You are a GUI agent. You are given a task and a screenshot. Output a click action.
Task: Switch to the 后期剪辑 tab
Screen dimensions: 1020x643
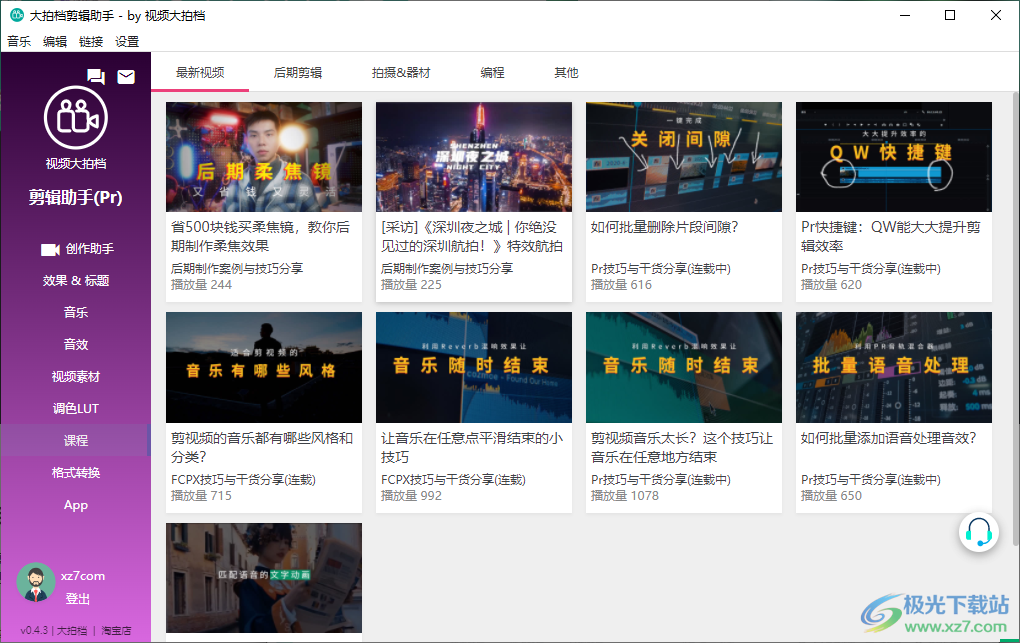[298, 72]
